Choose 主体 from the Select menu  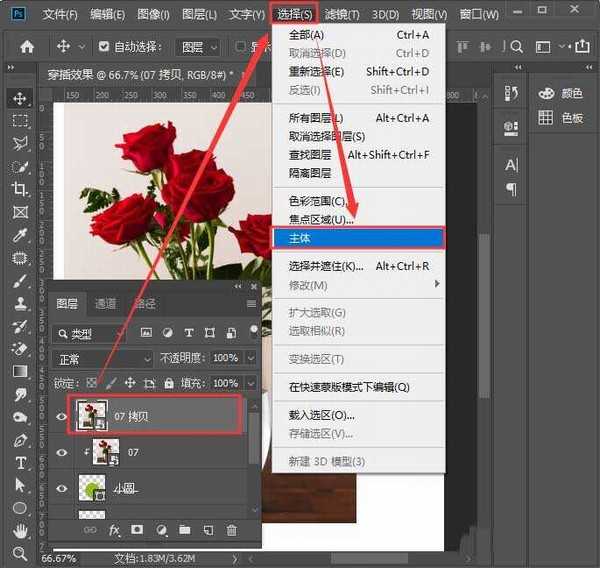tap(357, 239)
